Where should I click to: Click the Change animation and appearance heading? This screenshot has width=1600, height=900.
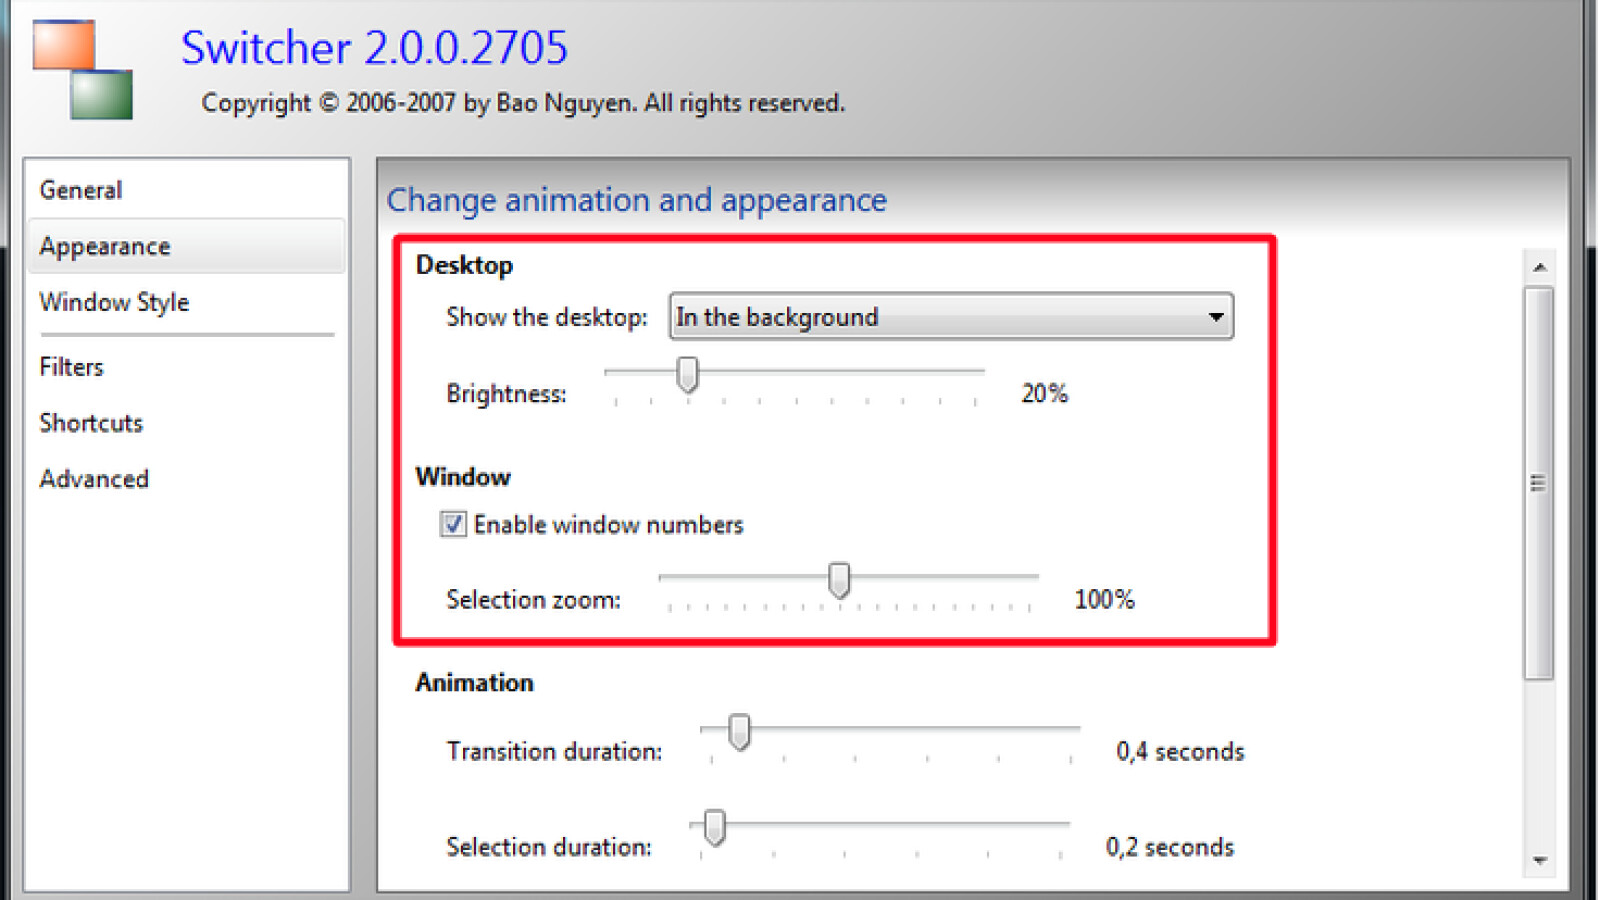(636, 200)
